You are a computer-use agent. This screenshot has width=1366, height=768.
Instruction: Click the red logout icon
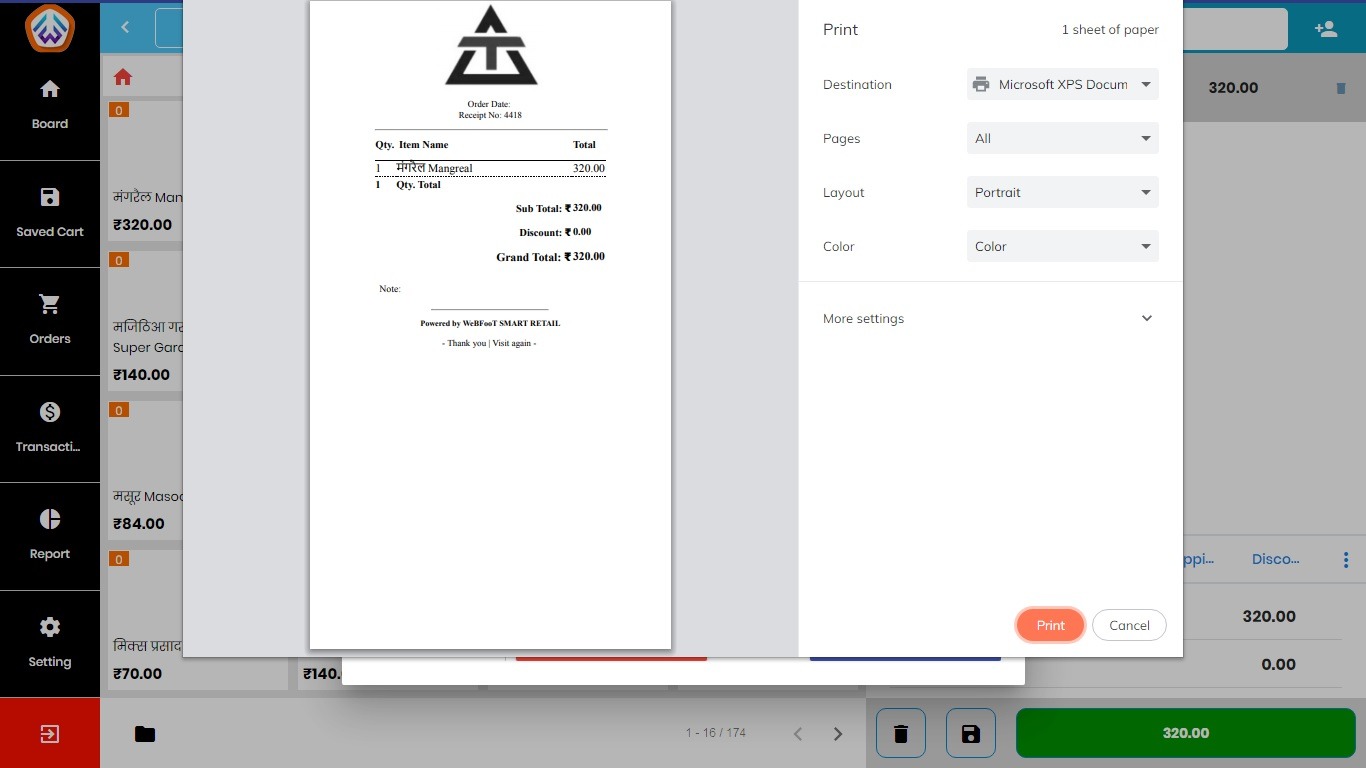tap(49, 733)
